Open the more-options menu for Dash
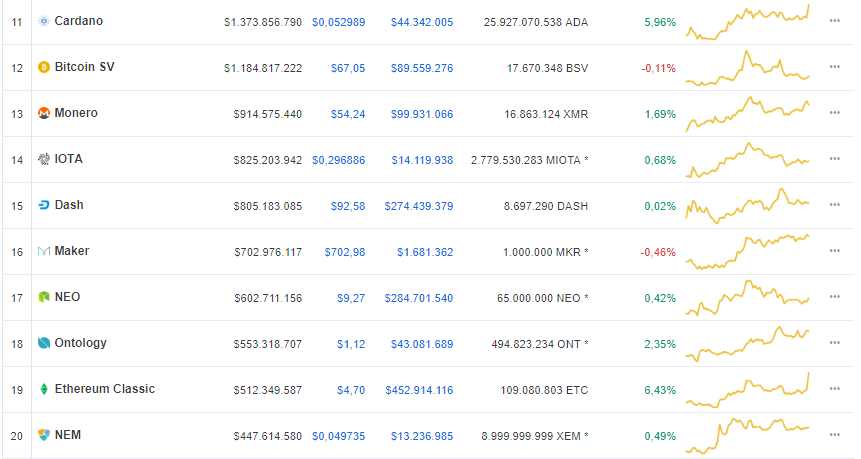861x459 pixels. point(835,205)
